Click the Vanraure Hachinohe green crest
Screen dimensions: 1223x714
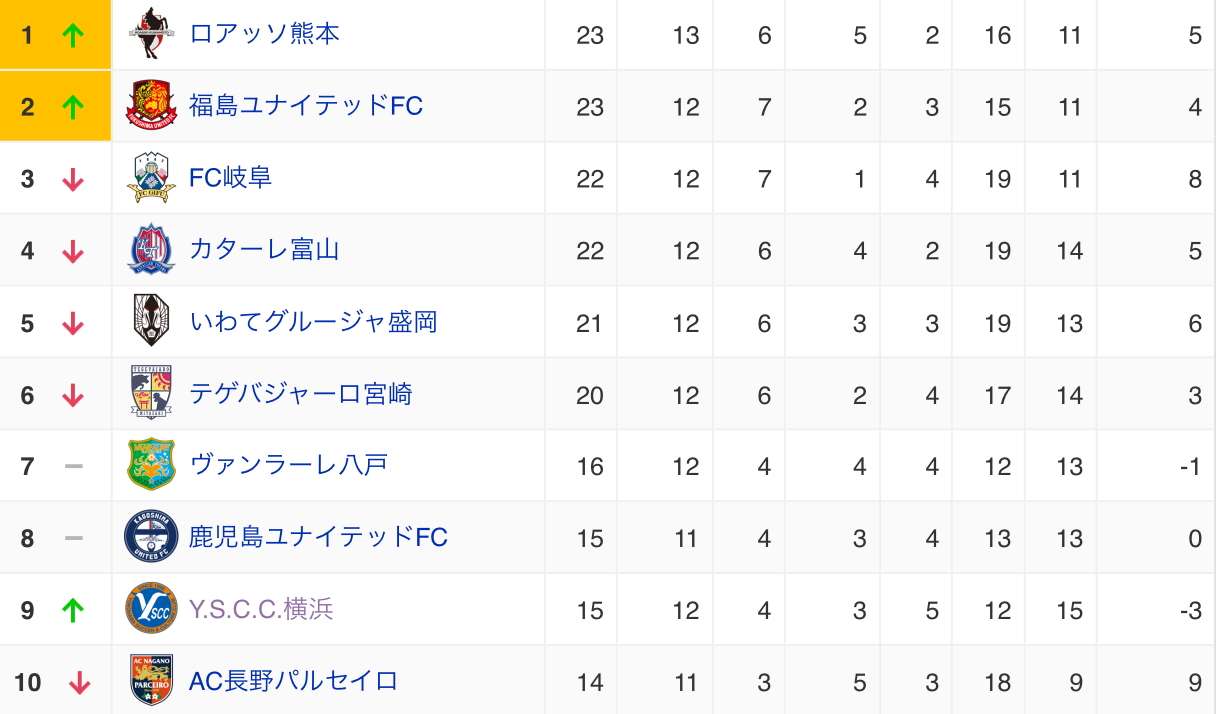point(152,465)
